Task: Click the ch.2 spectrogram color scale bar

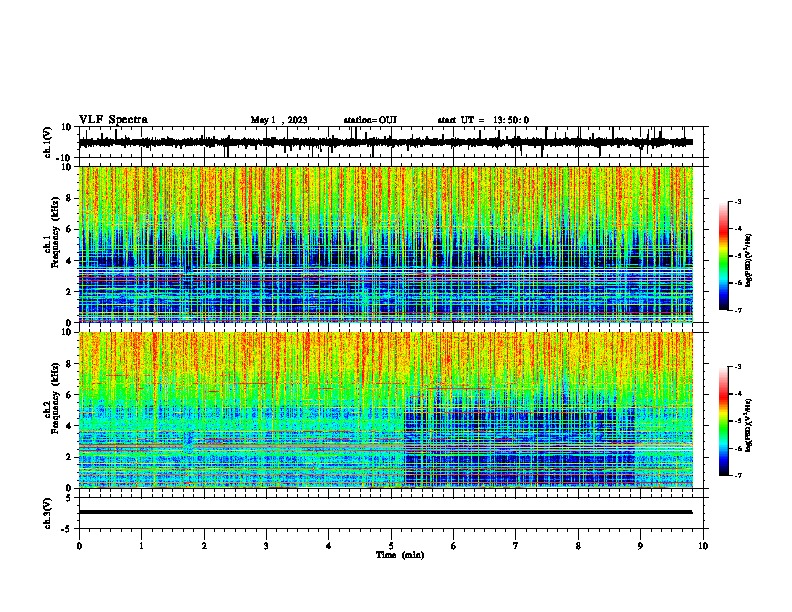Action: [x=724, y=421]
